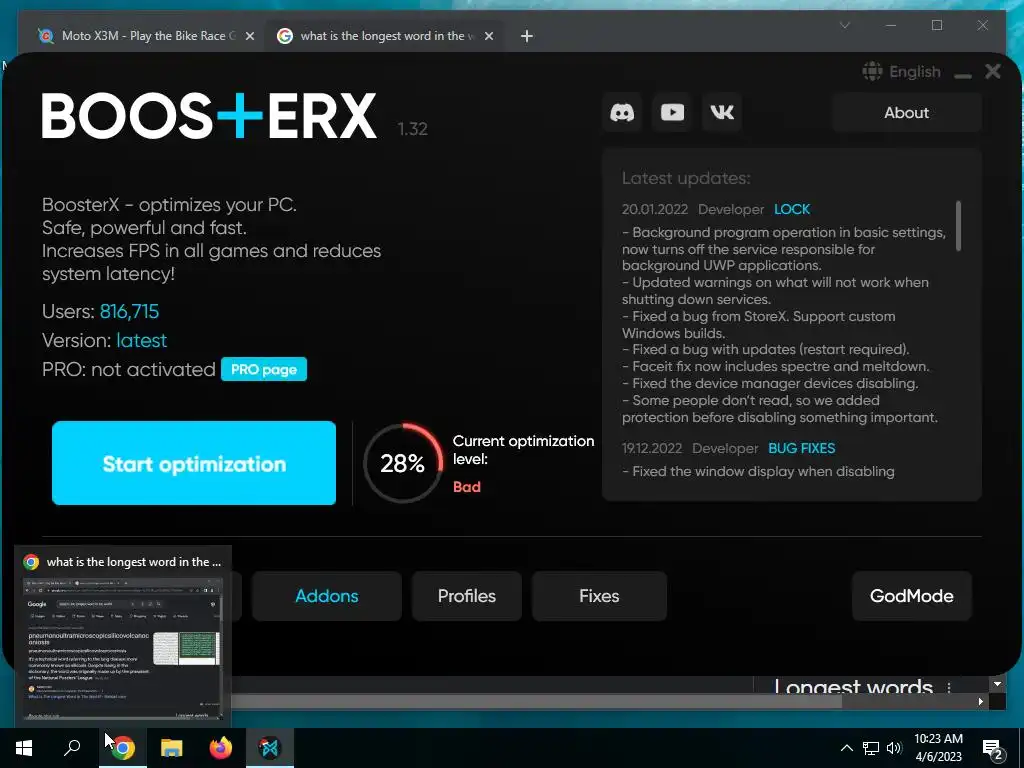
Task: Open the Windows Start menu
Action: pyautogui.click(x=24, y=748)
